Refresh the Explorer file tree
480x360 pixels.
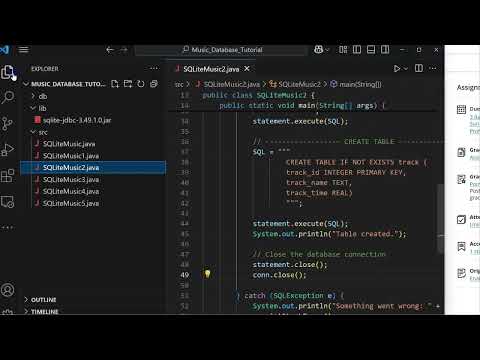coord(141,84)
